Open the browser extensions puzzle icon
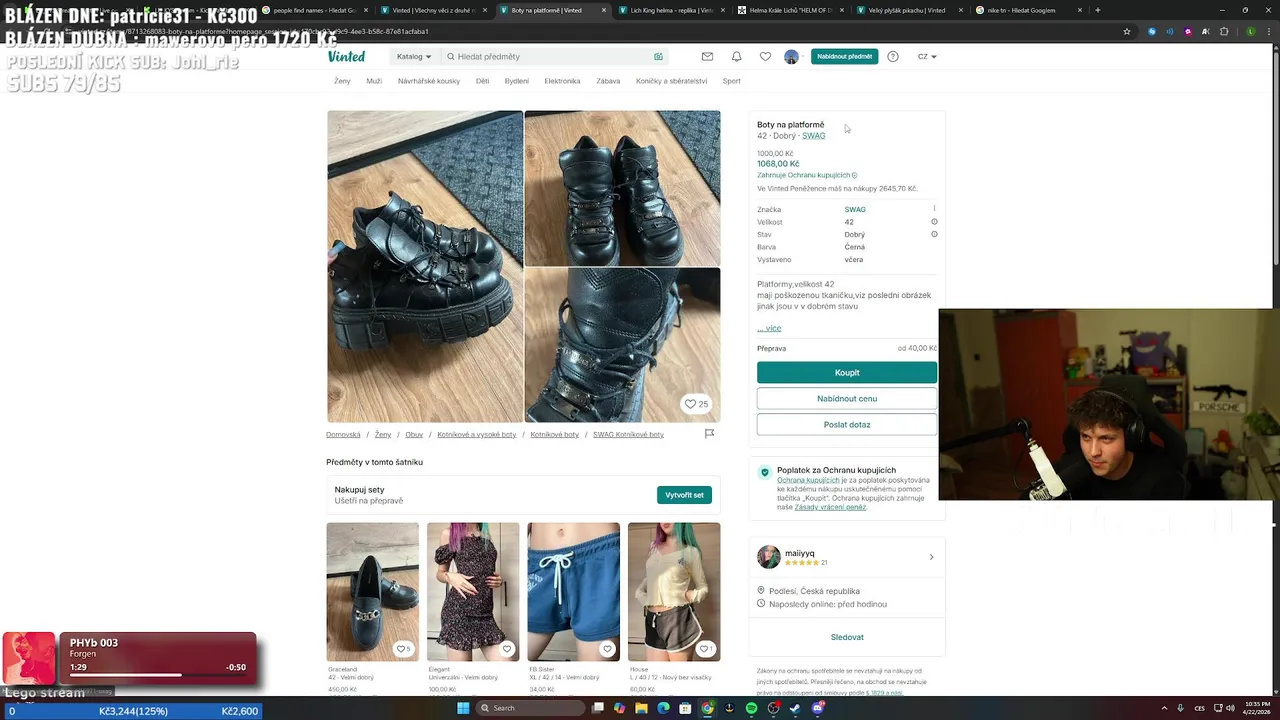This screenshot has height=720, width=1280. pyautogui.click(x=1224, y=31)
